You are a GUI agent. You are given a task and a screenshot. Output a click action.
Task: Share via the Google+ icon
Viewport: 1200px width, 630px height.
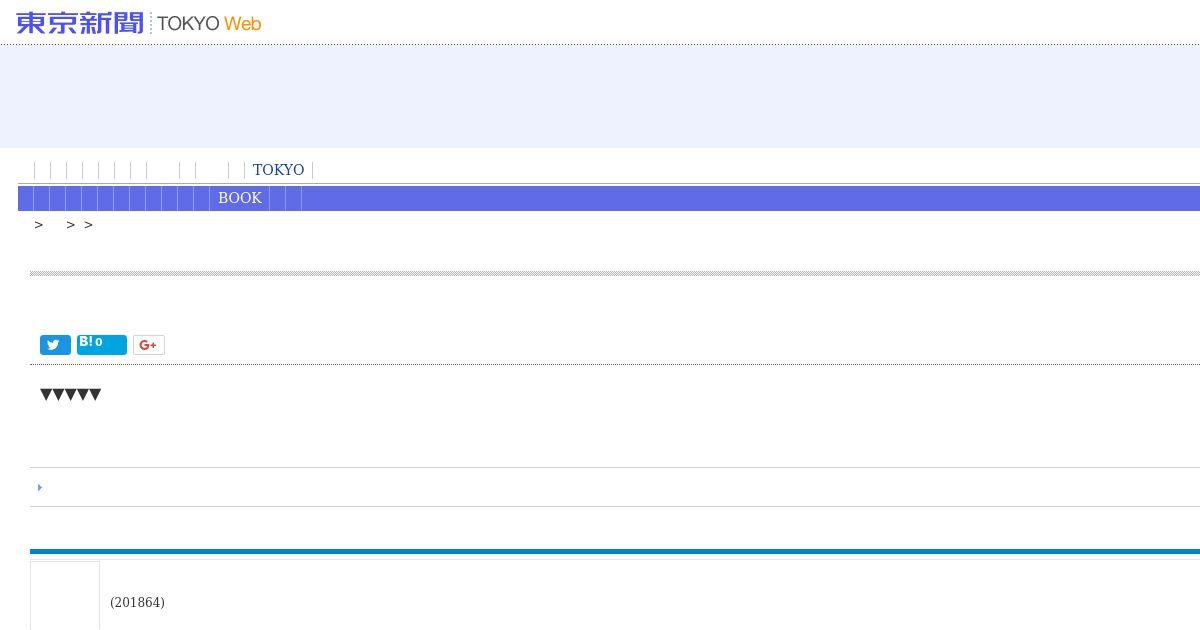148,345
